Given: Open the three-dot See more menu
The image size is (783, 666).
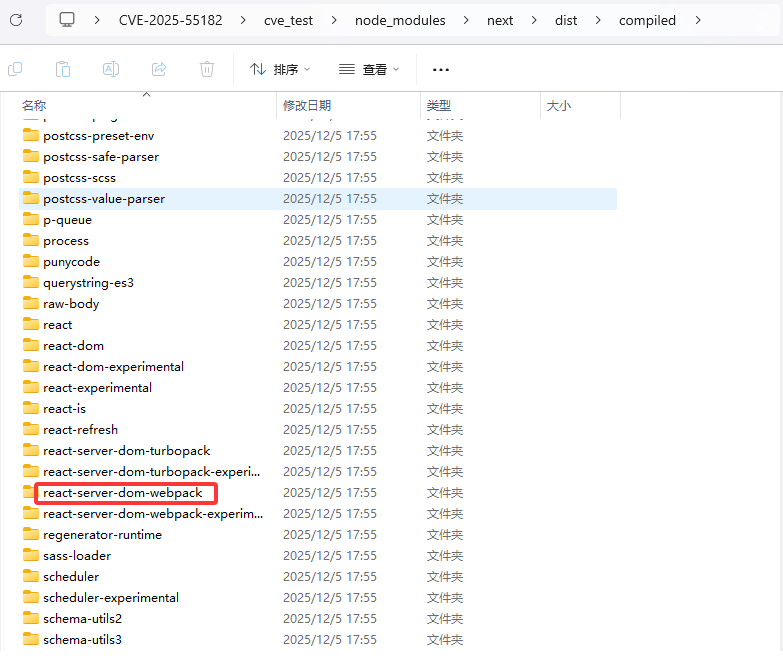Looking at the screenshot, I should coord(441,70).
